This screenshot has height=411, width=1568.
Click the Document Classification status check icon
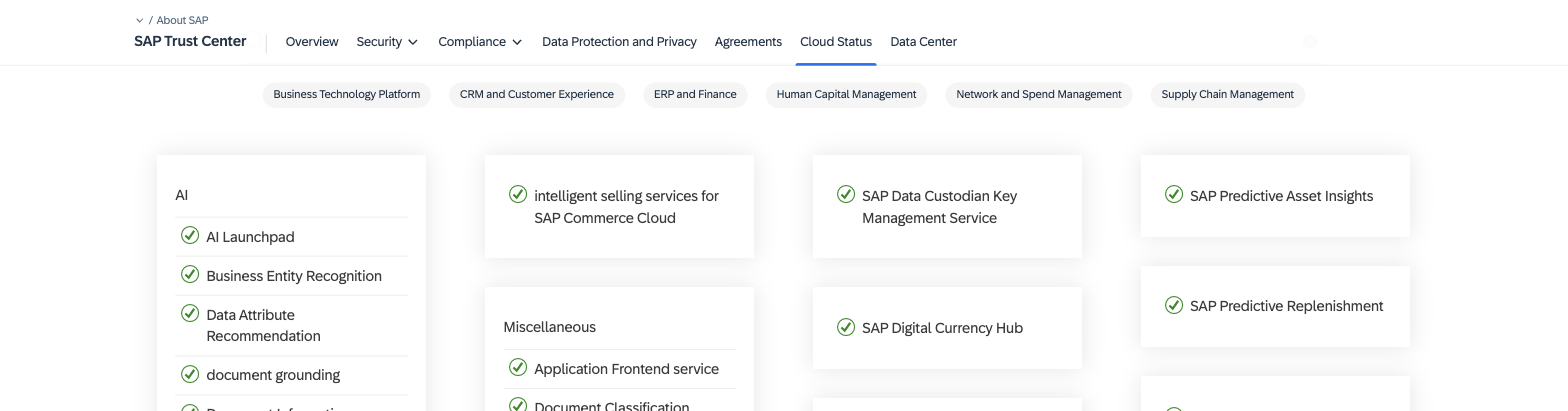click(518, 405)
